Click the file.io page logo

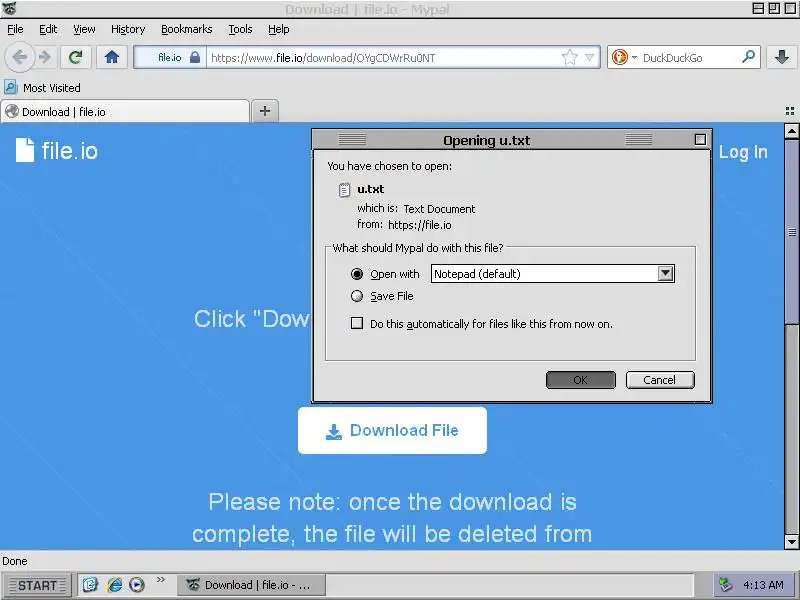tap(57, 151)
